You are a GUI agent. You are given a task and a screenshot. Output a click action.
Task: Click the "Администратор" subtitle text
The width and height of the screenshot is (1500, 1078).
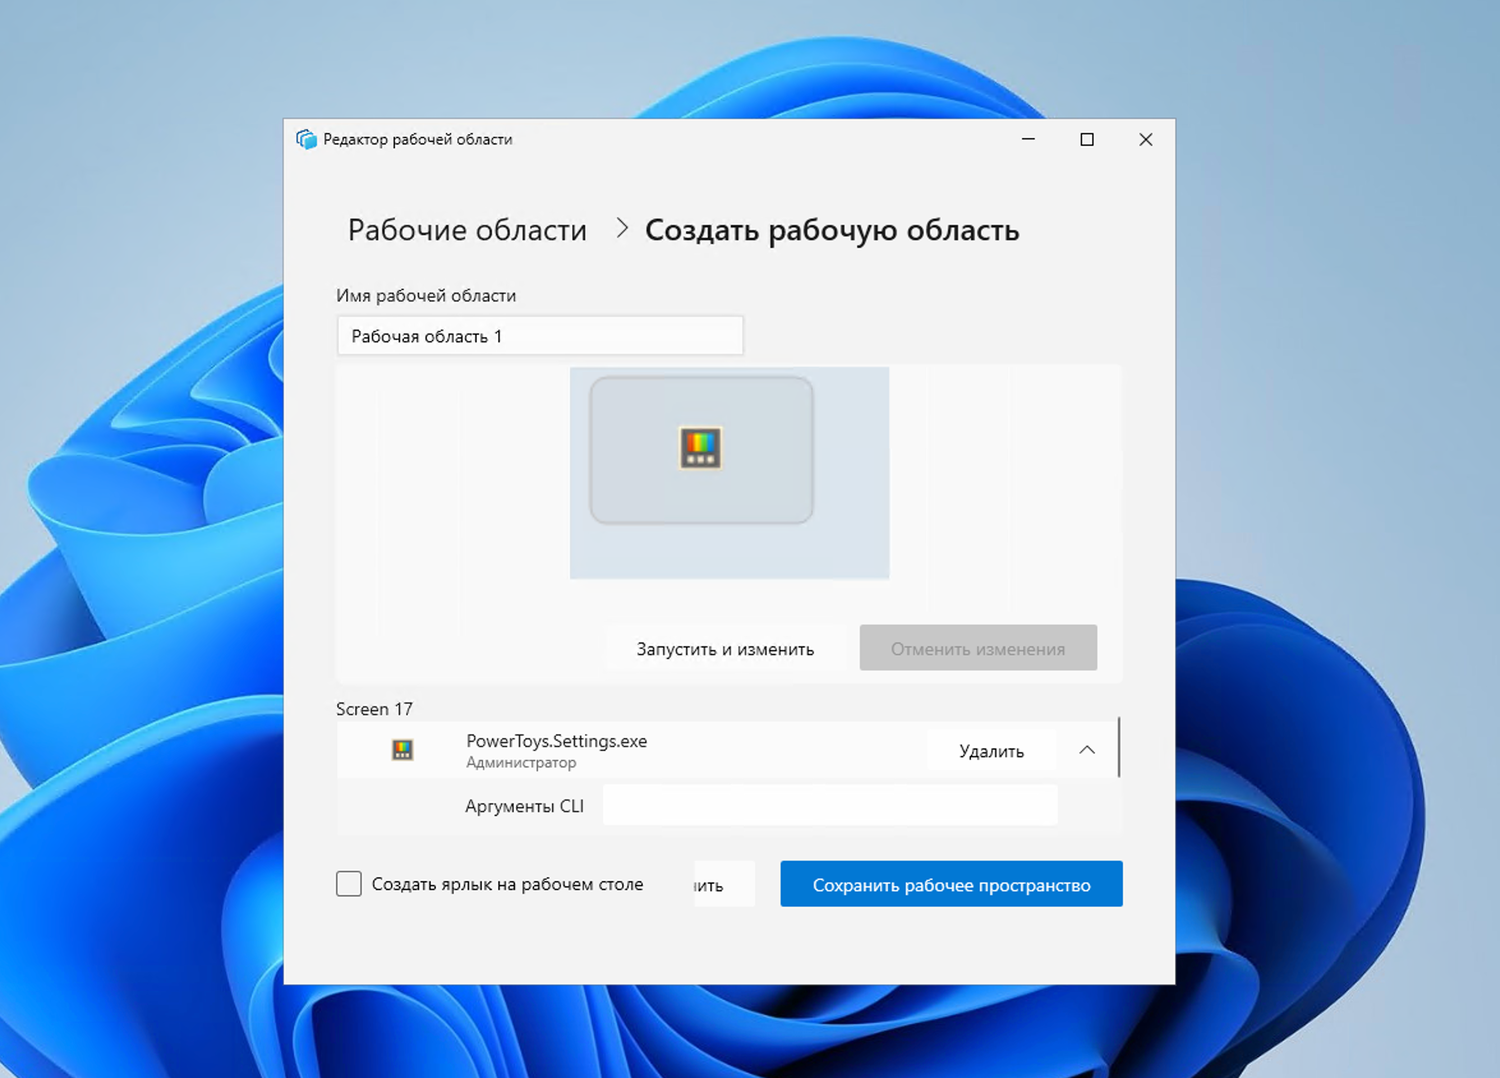click(521, 762)
